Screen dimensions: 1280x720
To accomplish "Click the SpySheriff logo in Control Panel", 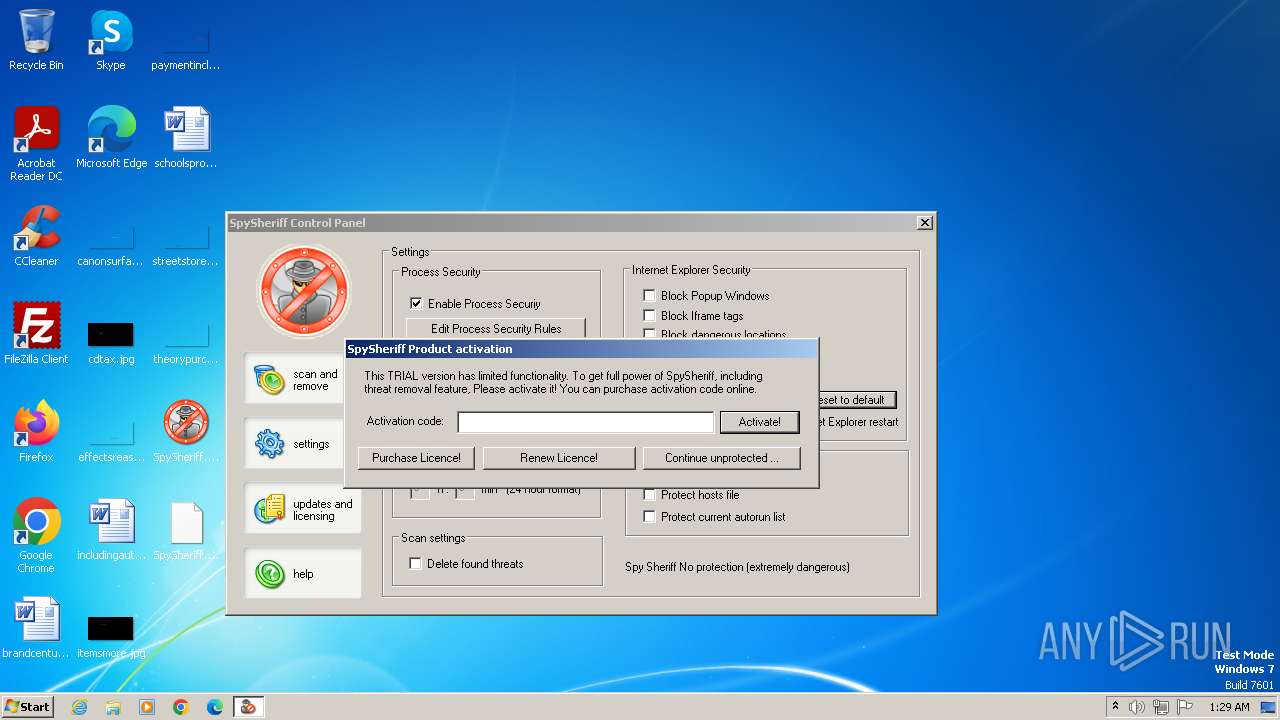I will 304,291.
